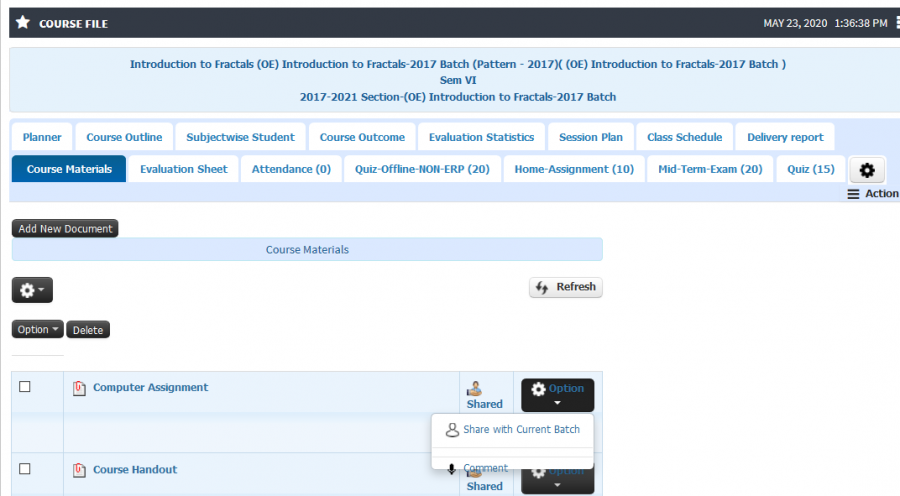Viewport: 900px width, 496px height.
Task: Go to the Attendance (0) tab
Action: click(x=291, y=169)
